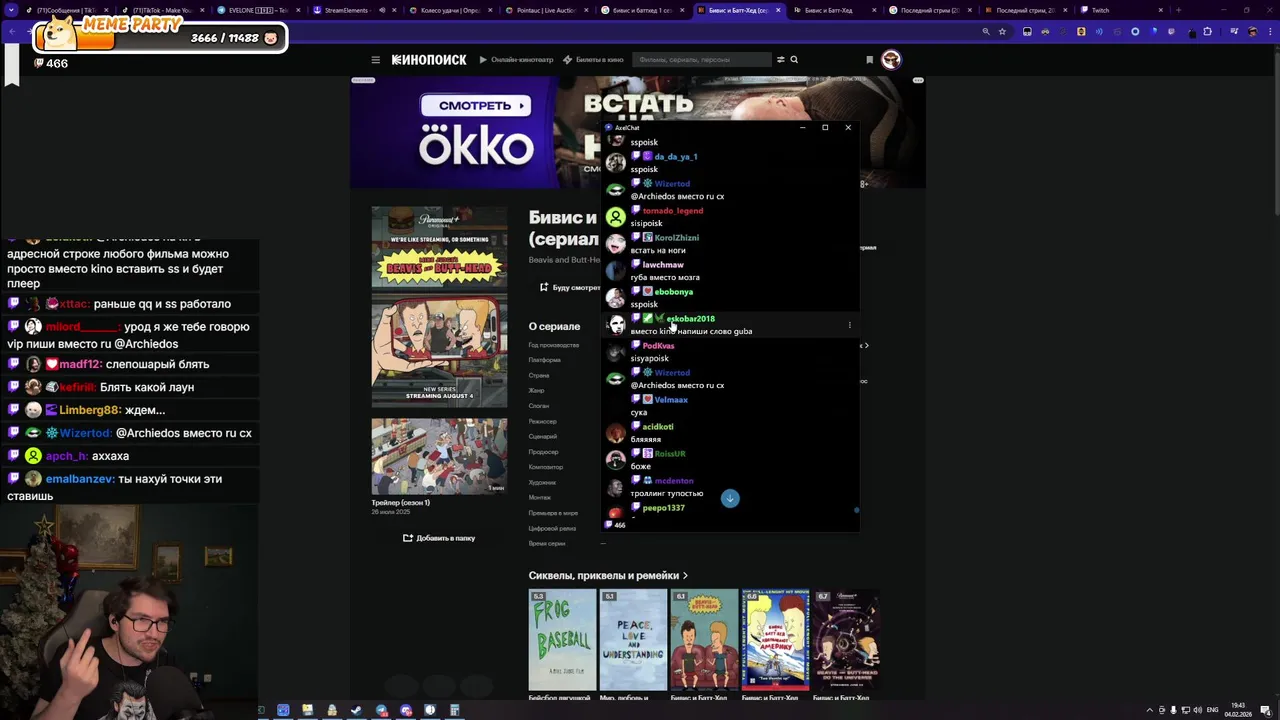Click the Steam icon in the taskbar
Image resolution: width=1280 pixels, height=720 pixels.
356,710
